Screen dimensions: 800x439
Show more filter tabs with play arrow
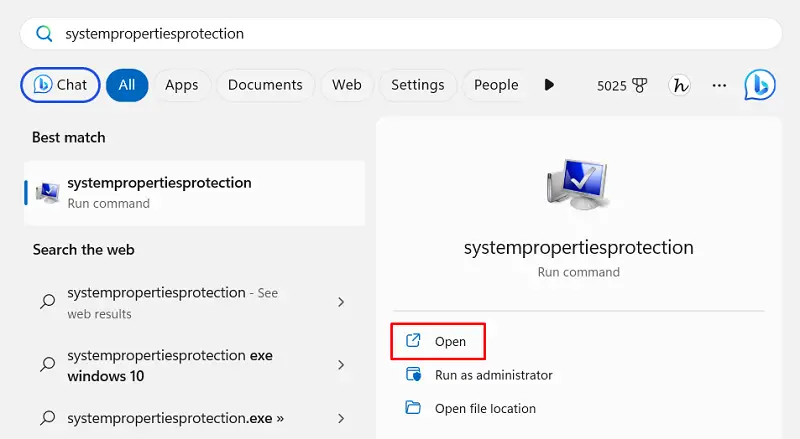[x=549, y=85]
